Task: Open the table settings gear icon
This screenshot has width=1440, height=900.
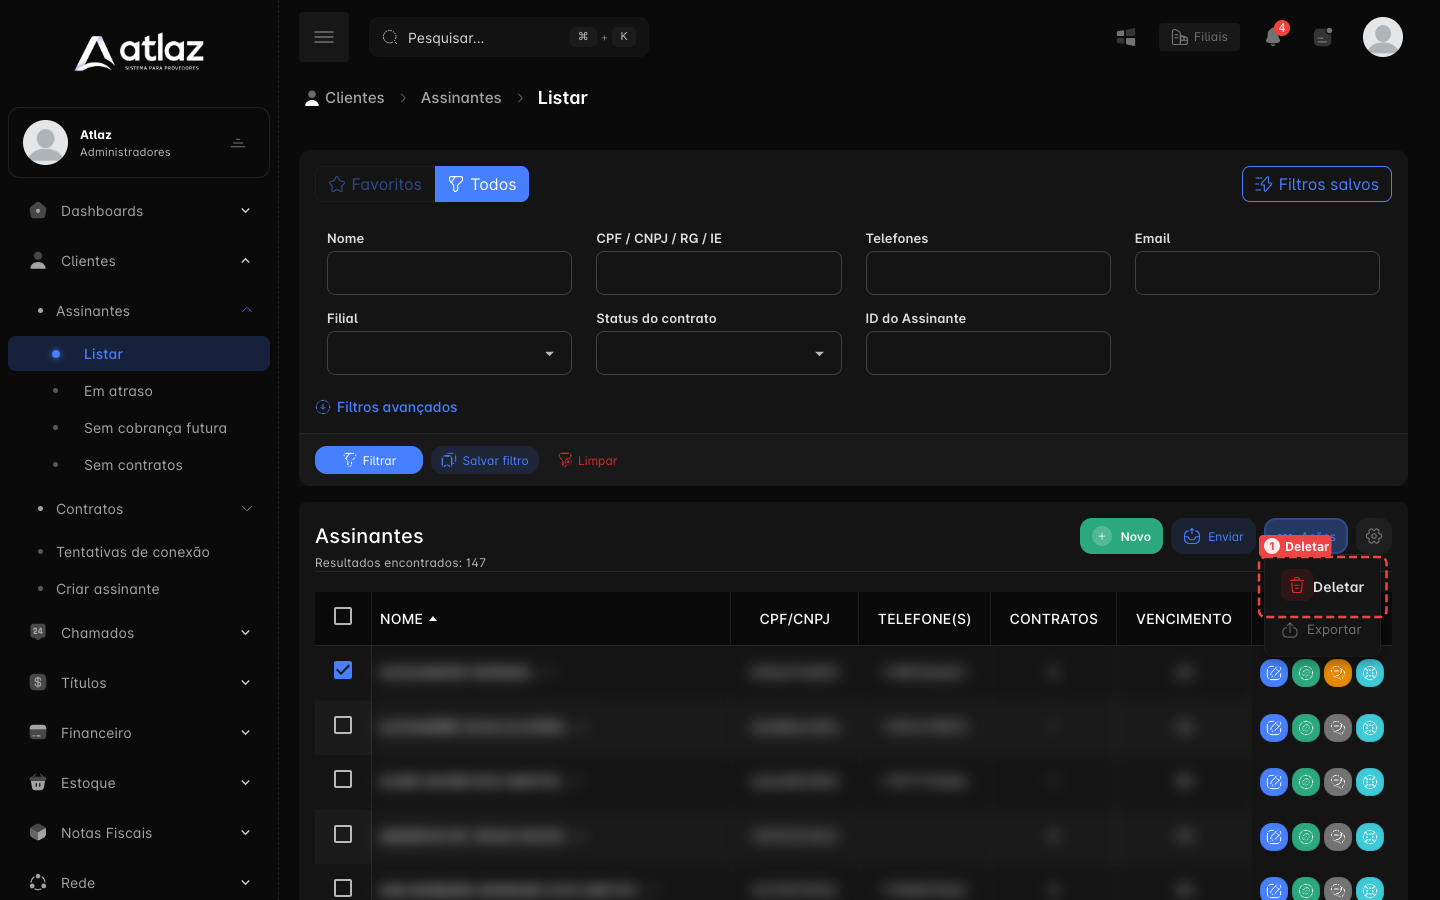Action: [1374, 536]
